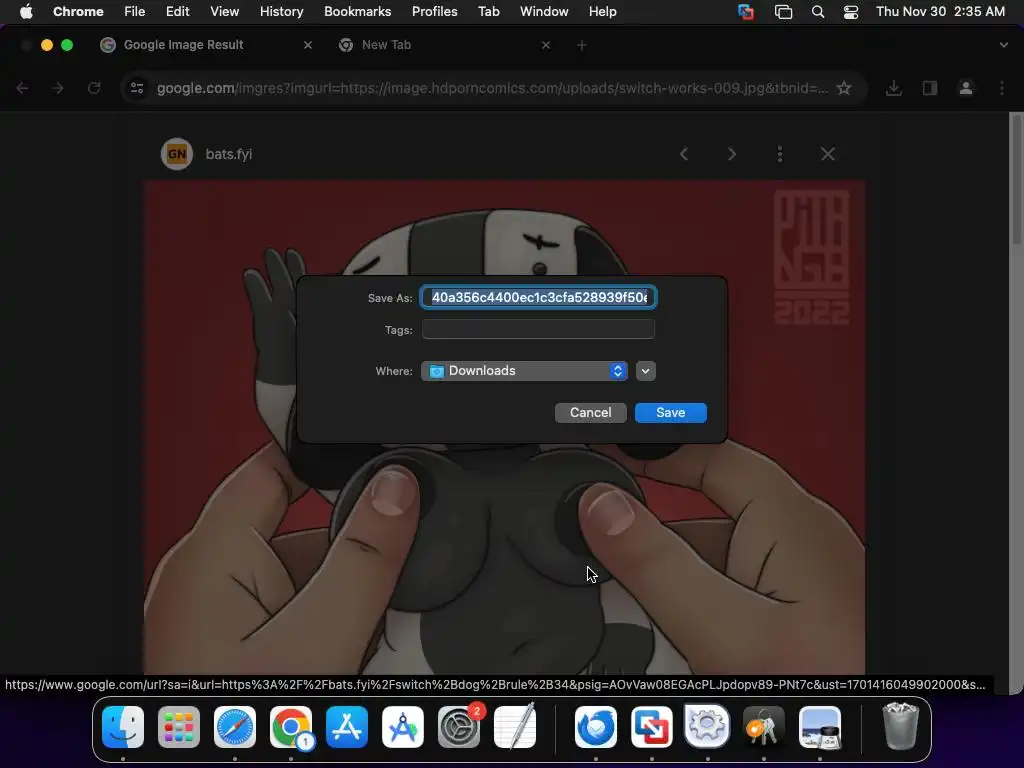Open the Edit menu

pos(178,11)
